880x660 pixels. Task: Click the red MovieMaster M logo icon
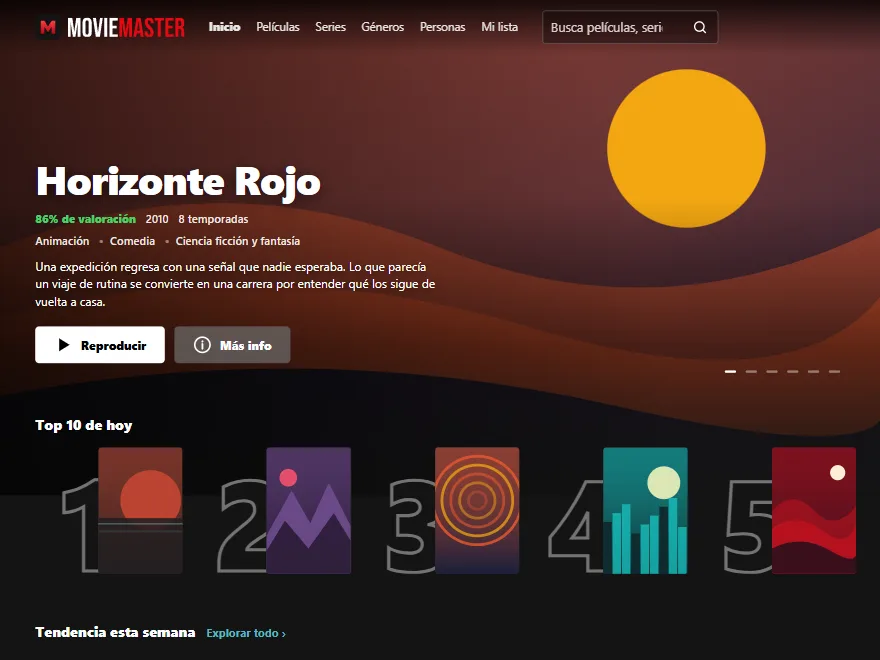(48, 27)
